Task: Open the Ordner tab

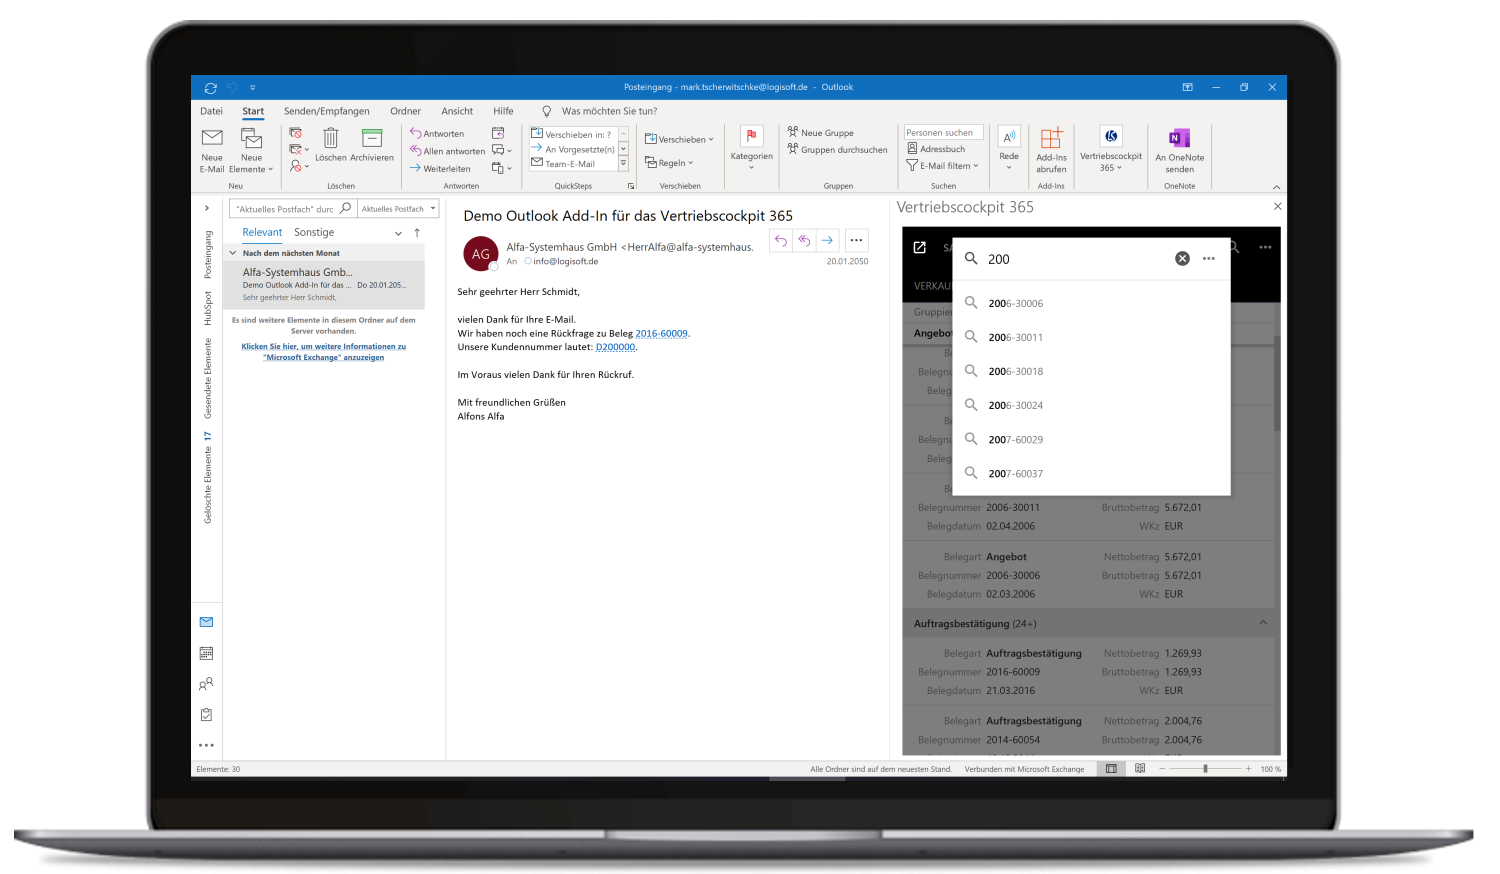Action: pos(405,111)
